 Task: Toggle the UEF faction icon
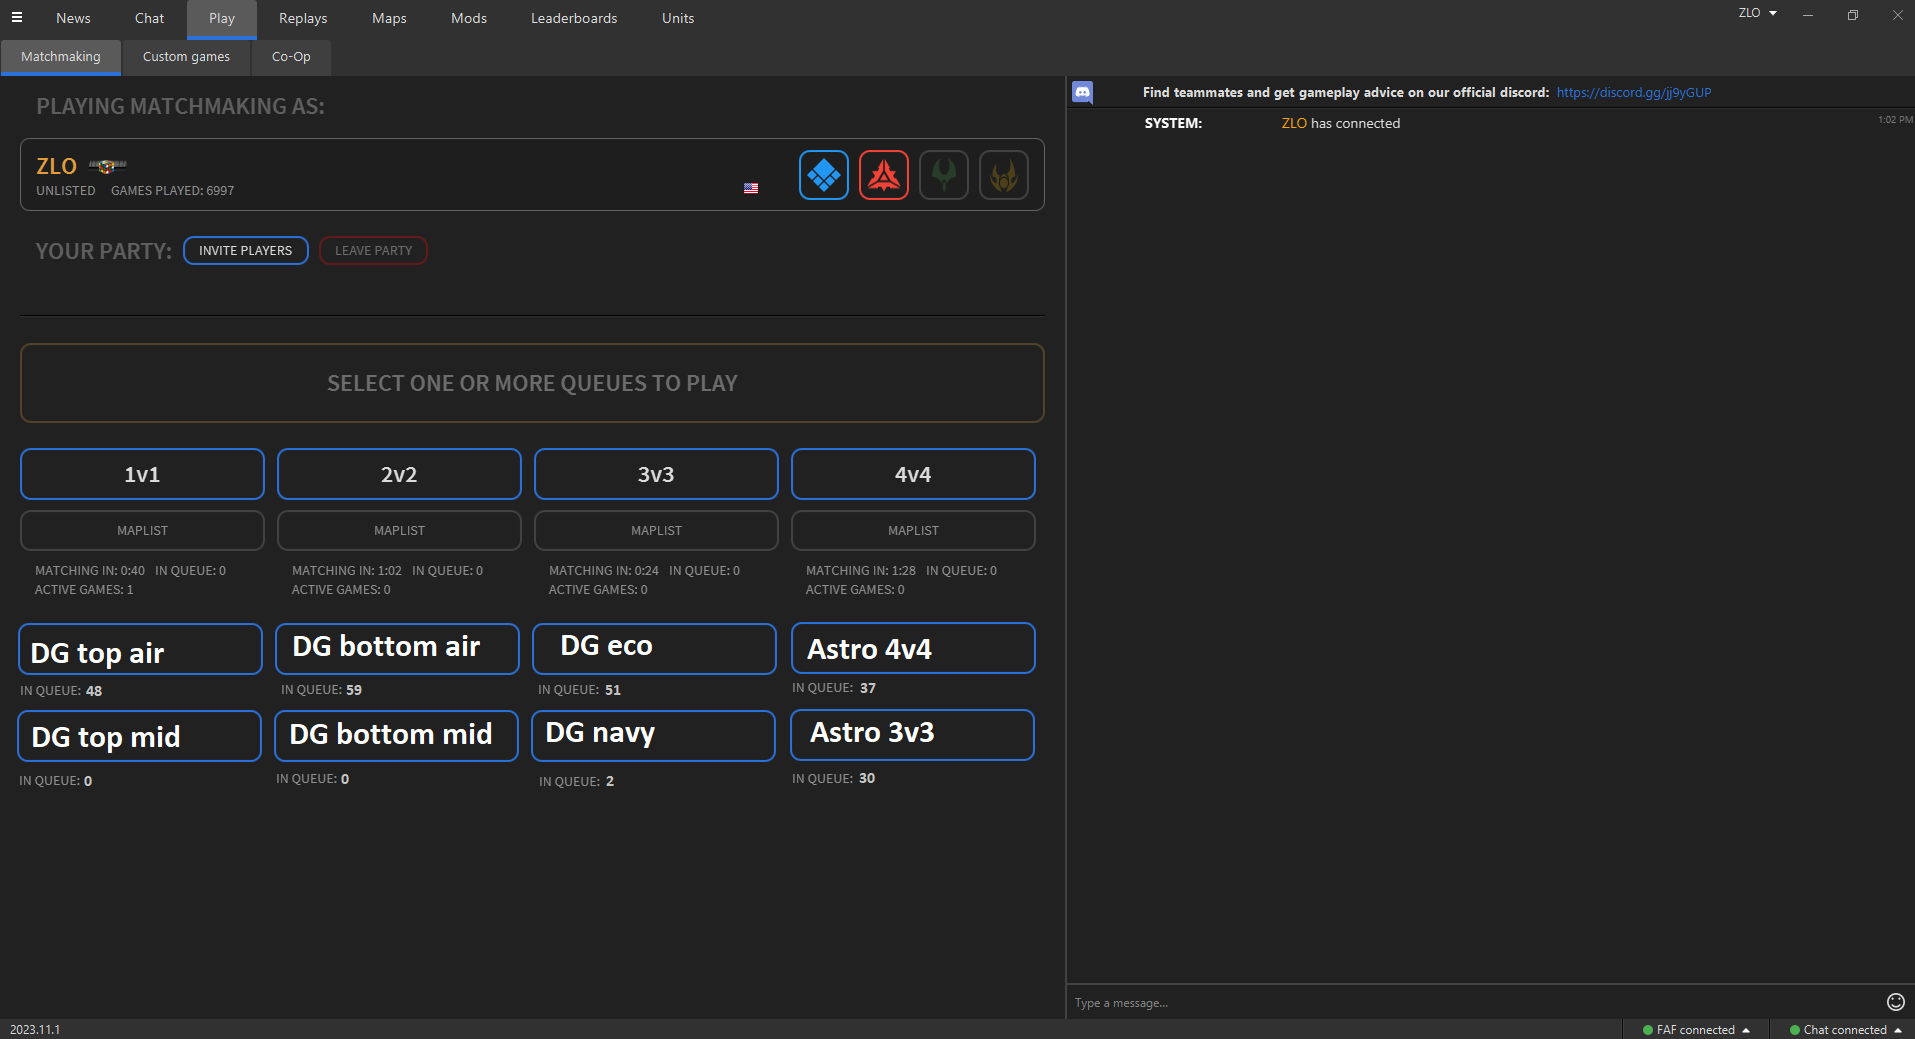[x=824, y=175]
